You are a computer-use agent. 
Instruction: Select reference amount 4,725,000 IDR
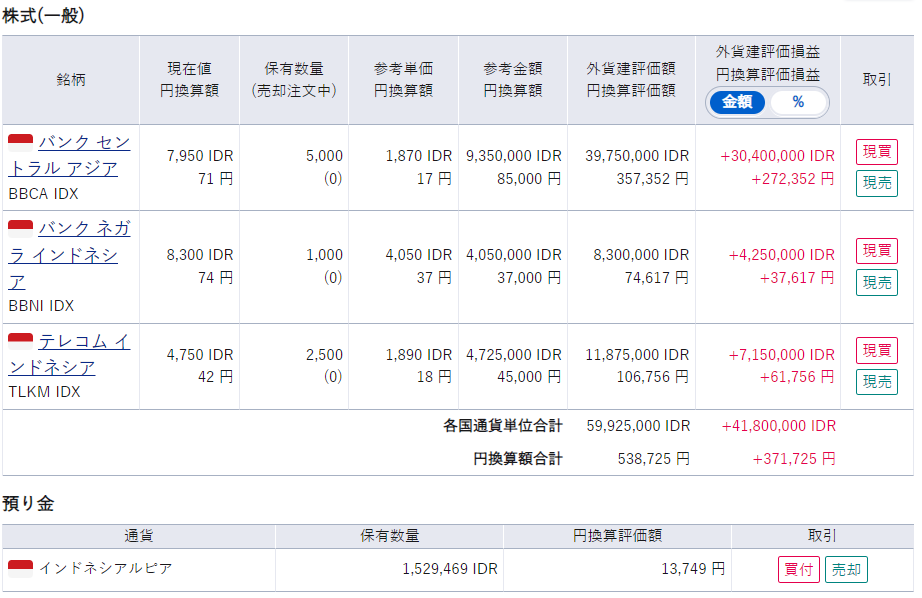tap(514, 355)
